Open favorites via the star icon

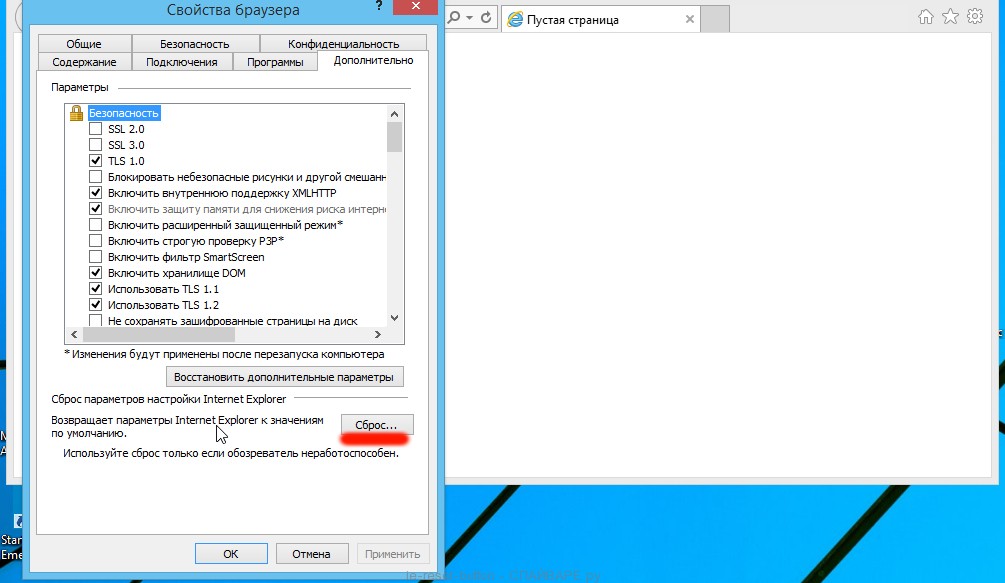[x=951, y=17]
